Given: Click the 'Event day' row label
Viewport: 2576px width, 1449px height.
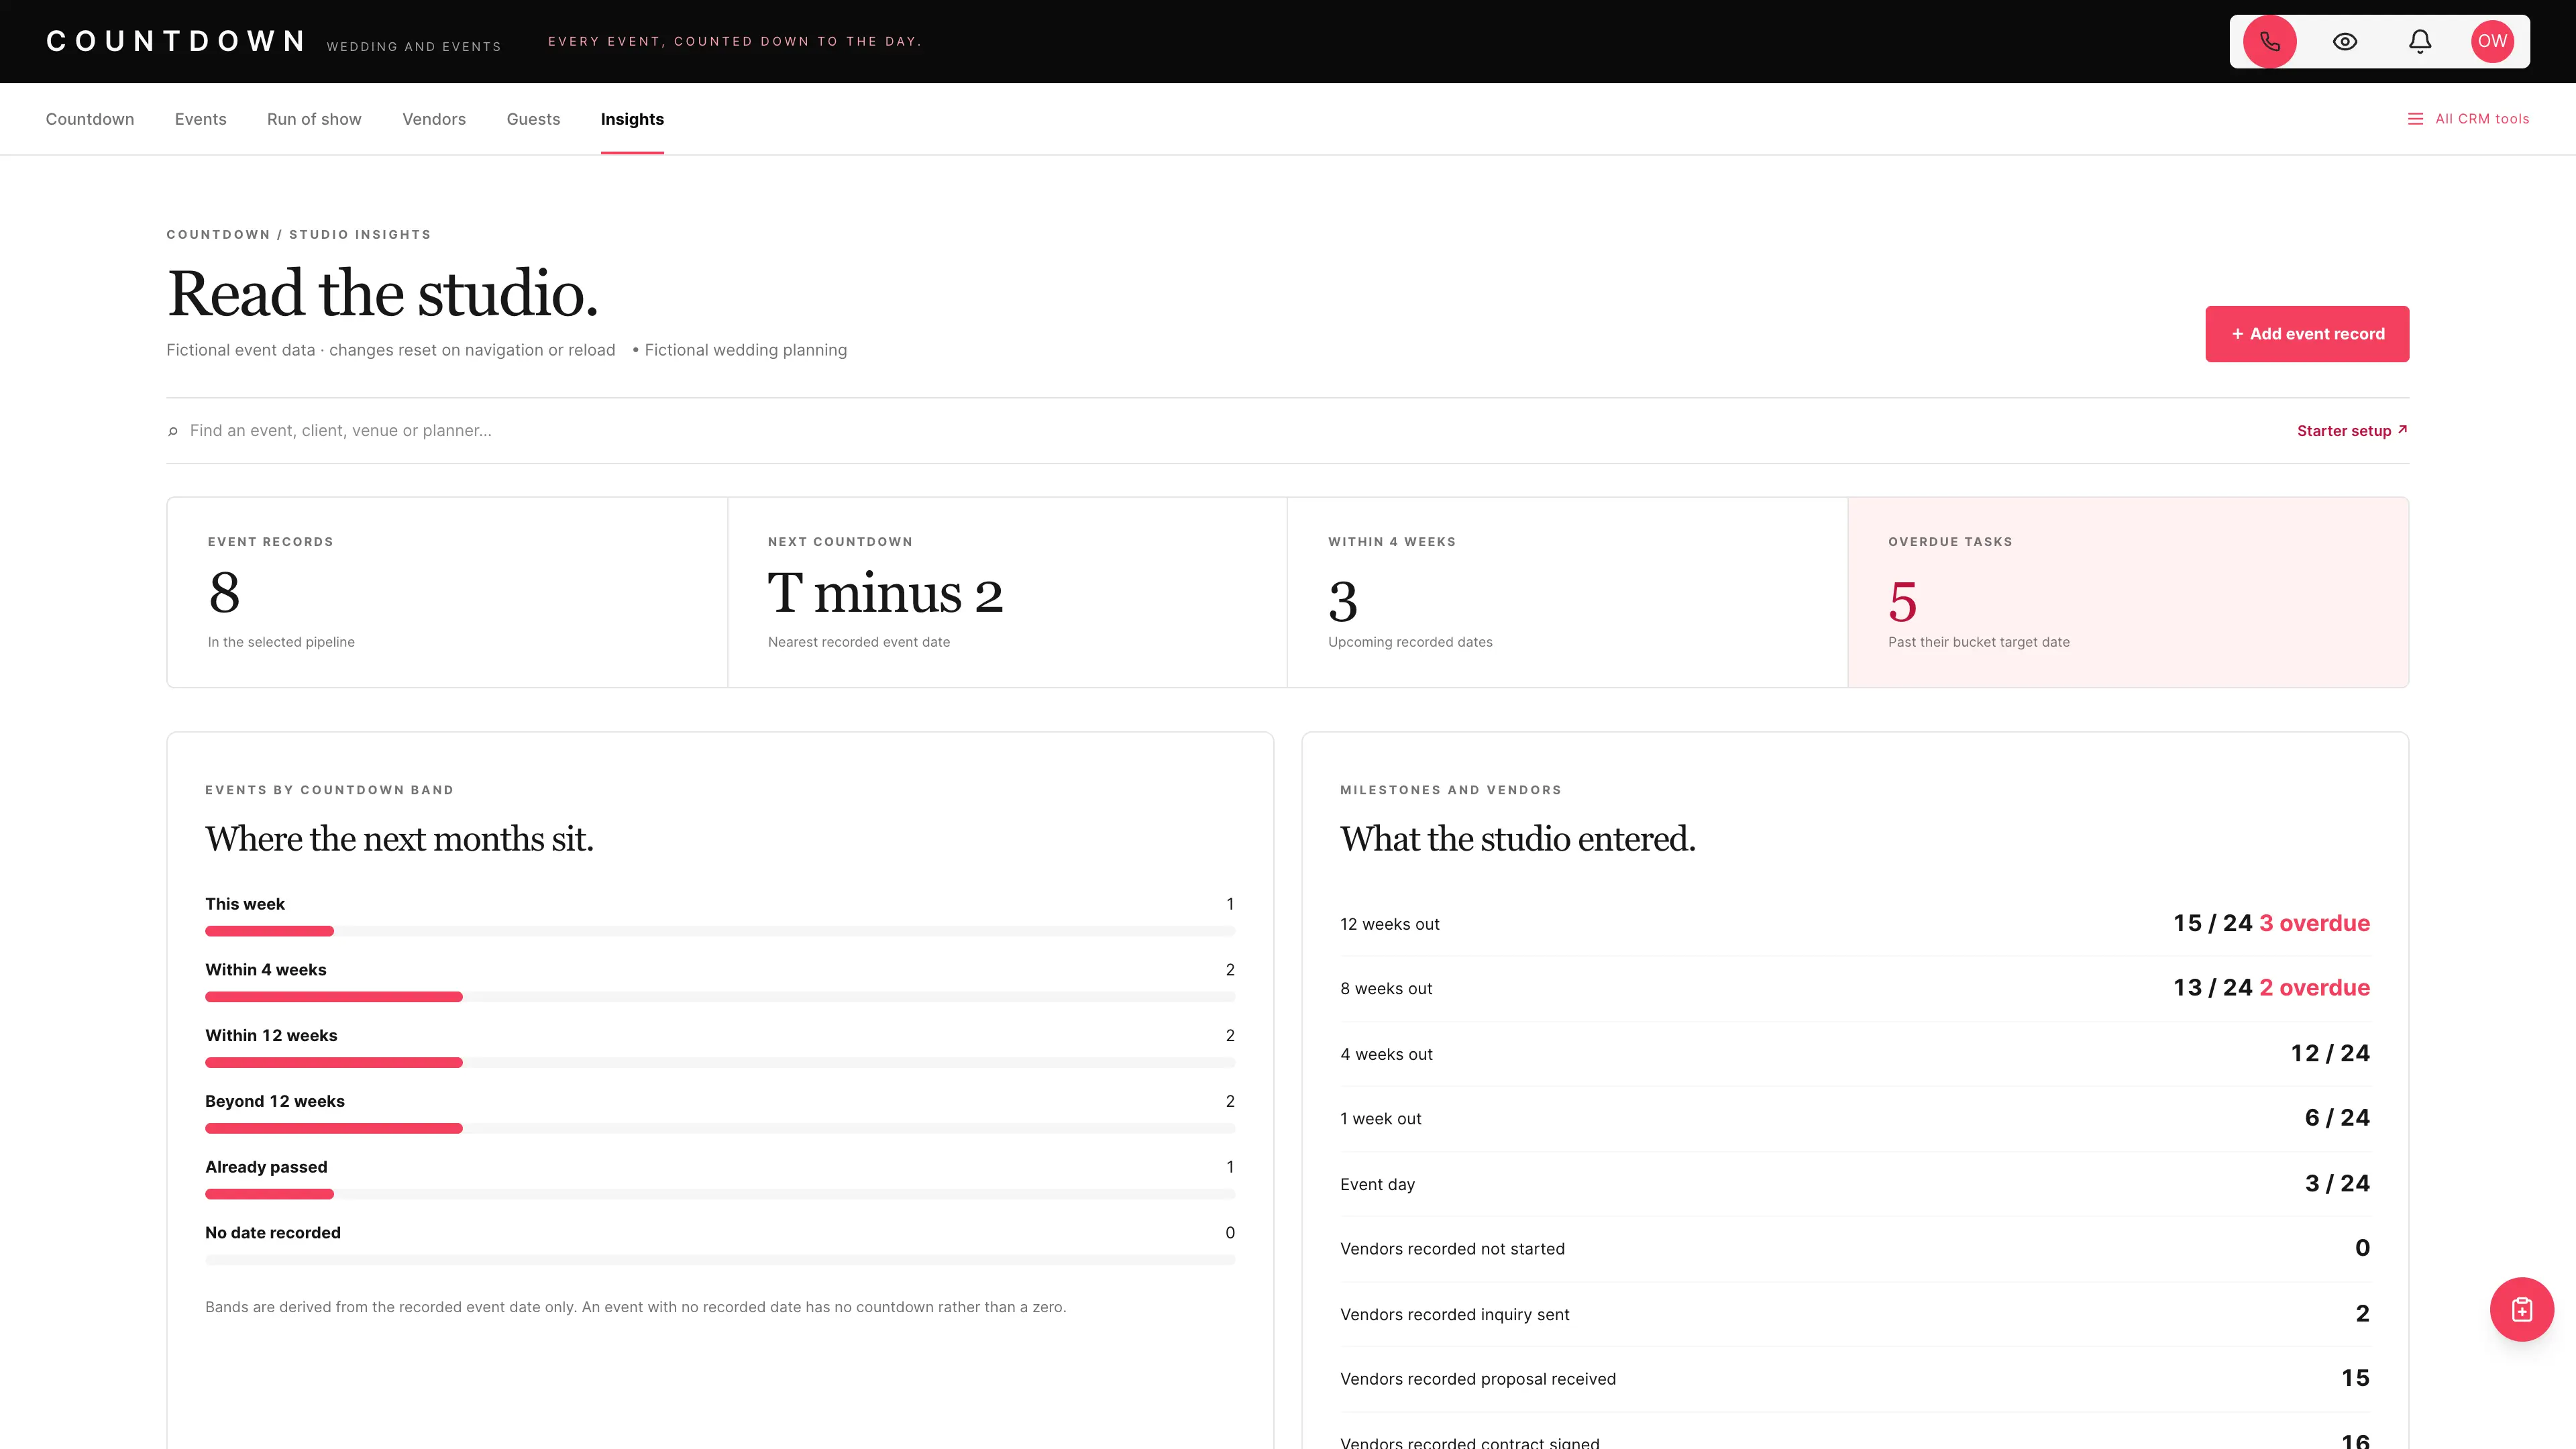Looking at the screenshot, I should [x=1377, y=1184].
